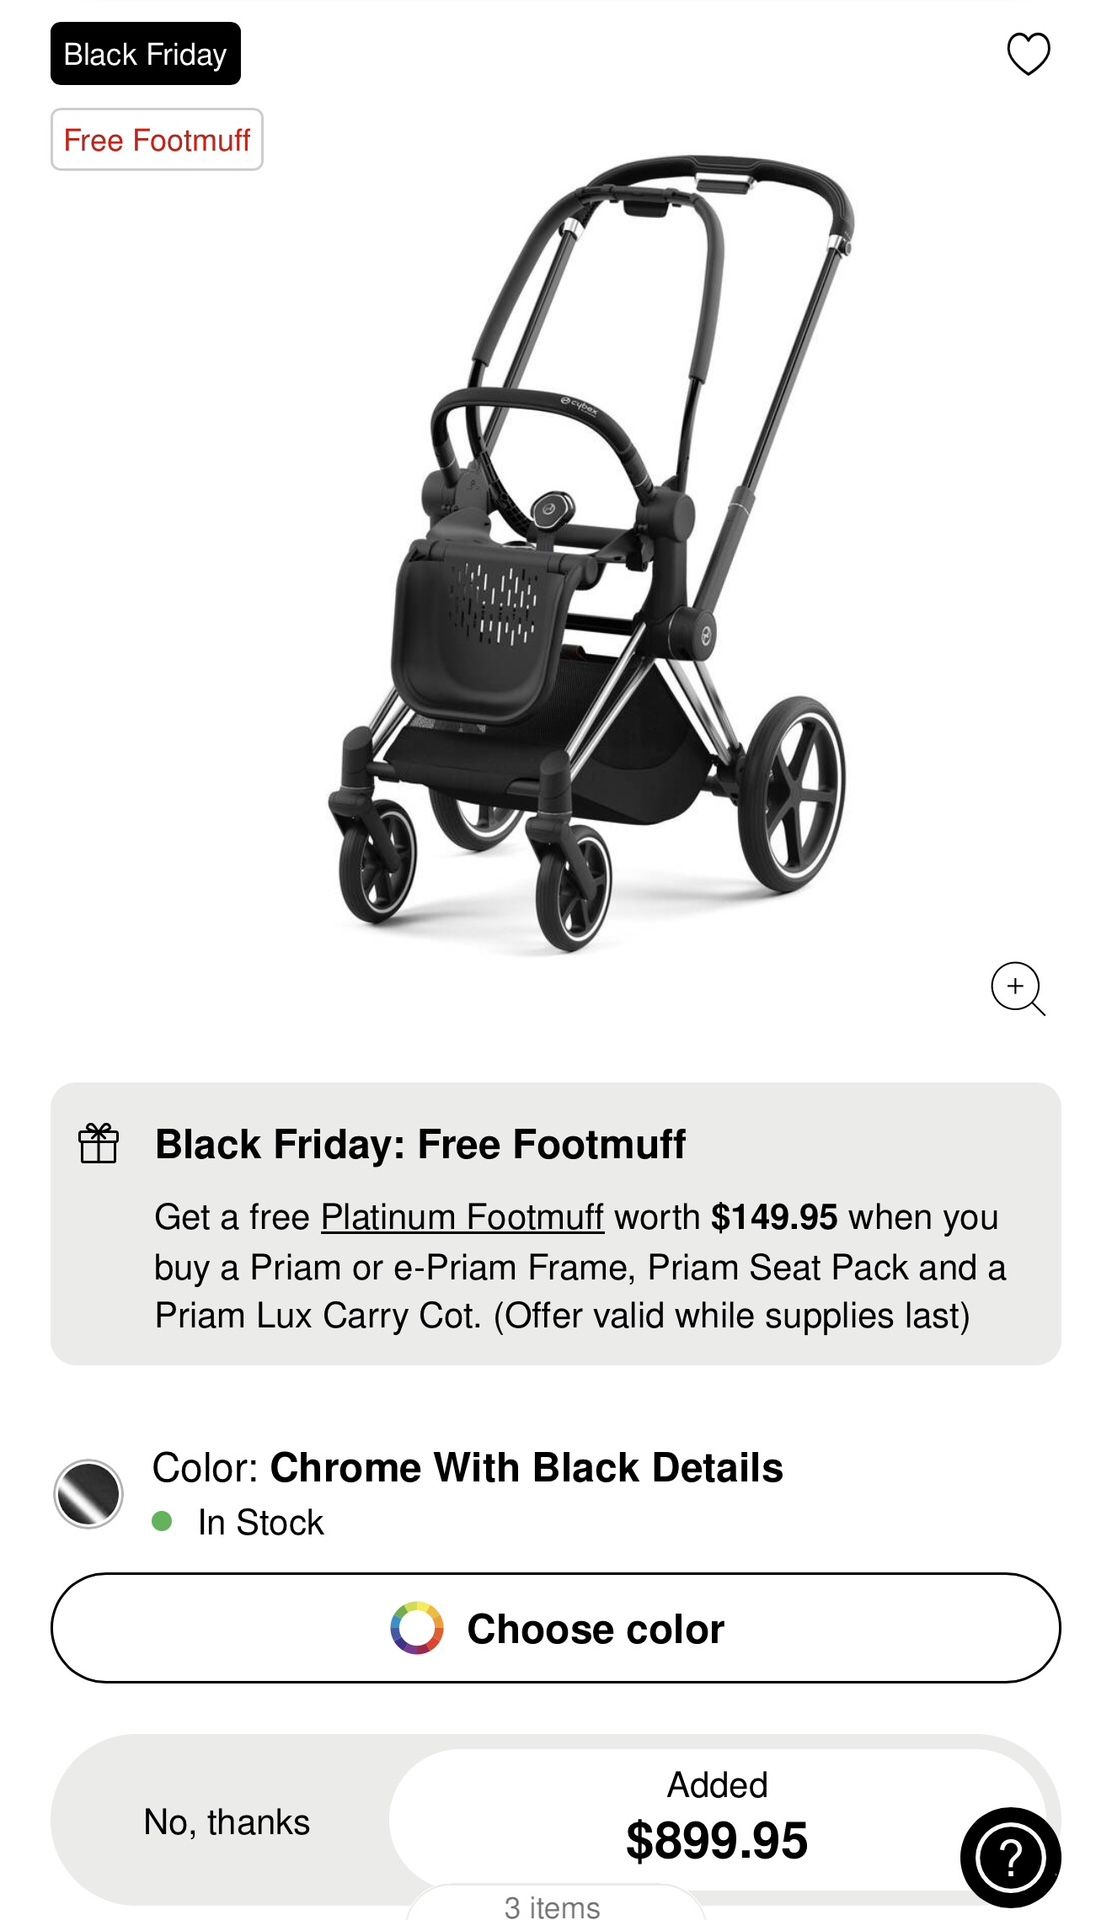
Task: Click the Black Friday: Free Footmuff heading
Action: coord(422,1145)
